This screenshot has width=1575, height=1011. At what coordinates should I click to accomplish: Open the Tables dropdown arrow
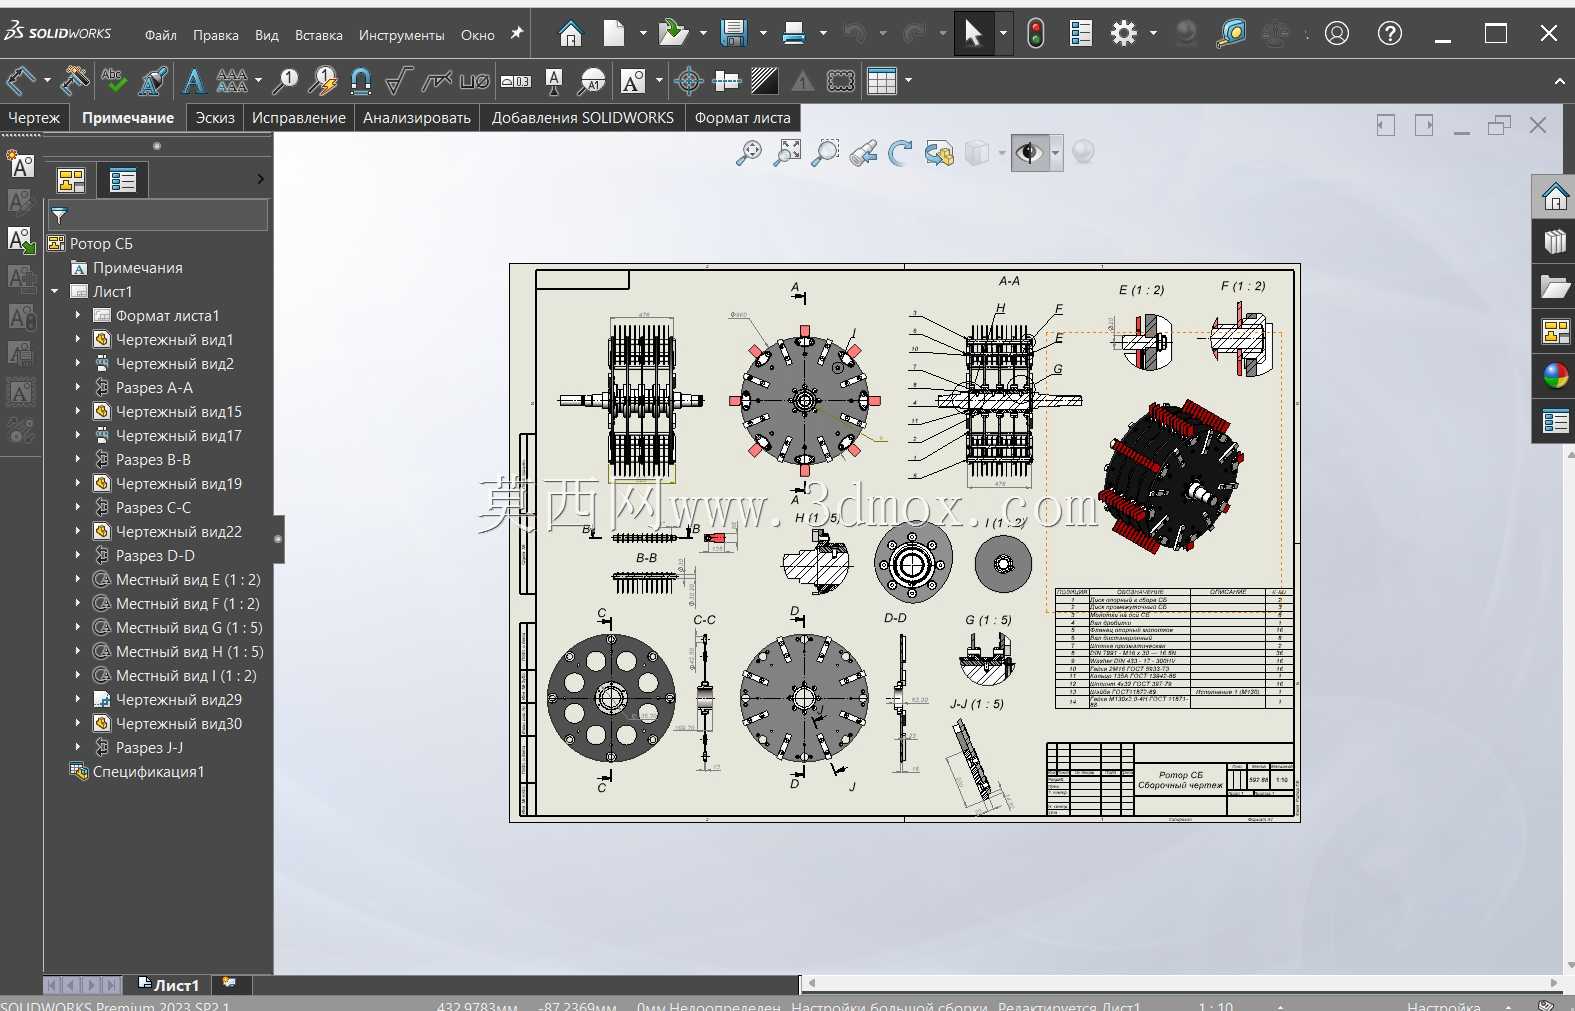coord(908,81)
